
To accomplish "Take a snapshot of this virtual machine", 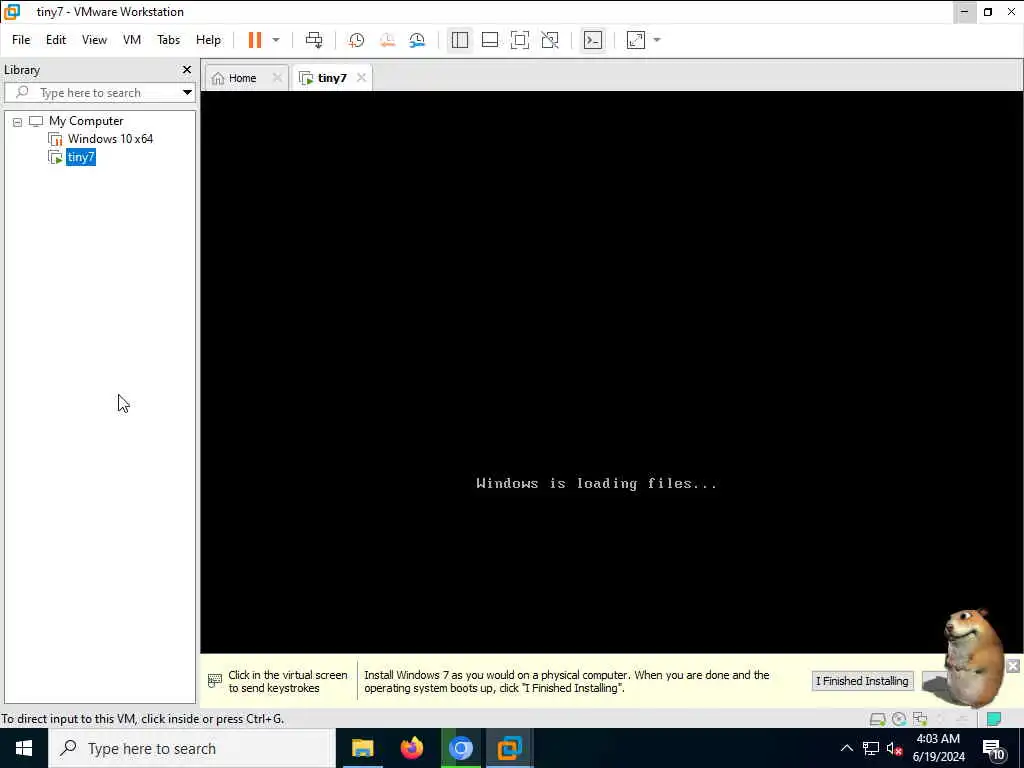I will pyautogui.click(x=356, y=40).
